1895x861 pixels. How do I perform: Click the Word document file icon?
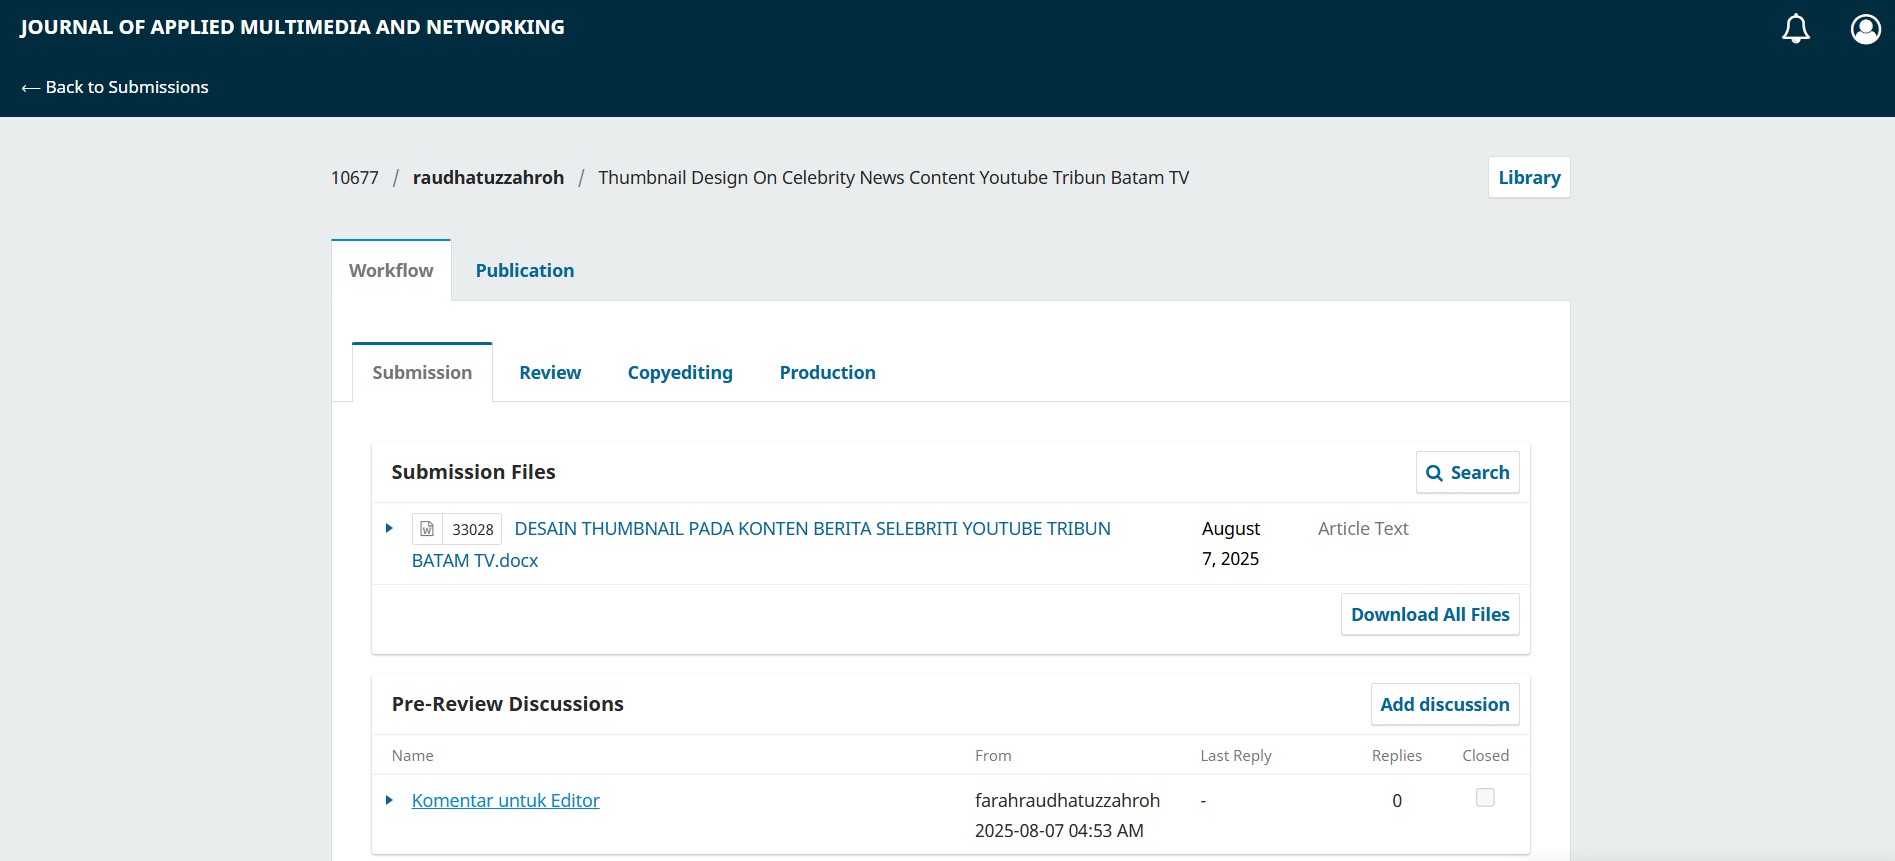click(427, 529)
